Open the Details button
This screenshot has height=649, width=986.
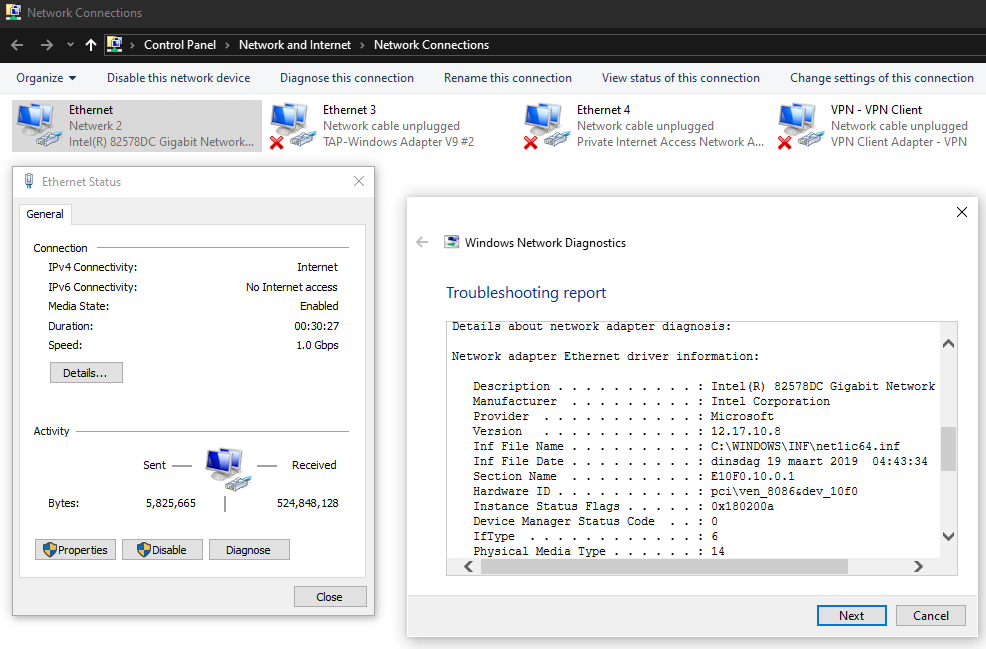(x=86, y=373)
